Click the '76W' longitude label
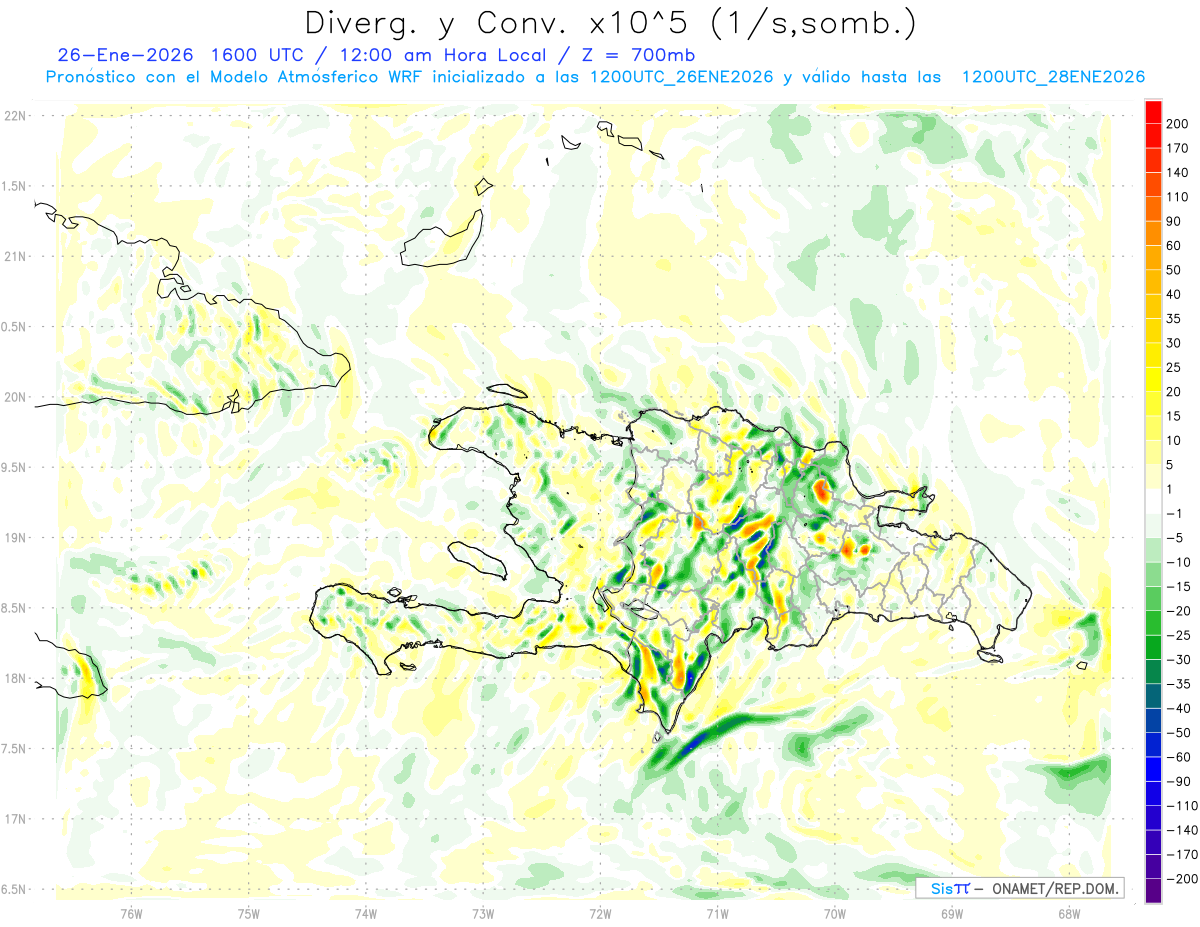The height and width of the screenshot is (927, 1200). coord(131,913)
